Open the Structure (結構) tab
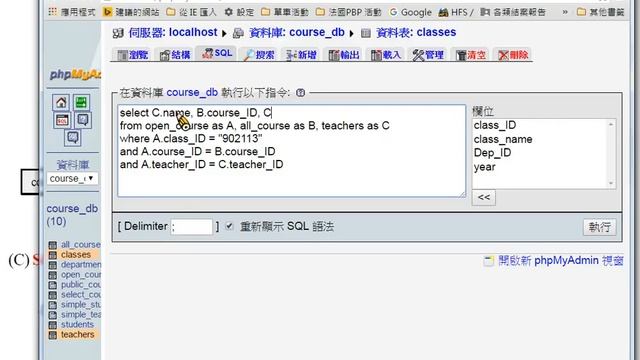 (x=175, y=55)
